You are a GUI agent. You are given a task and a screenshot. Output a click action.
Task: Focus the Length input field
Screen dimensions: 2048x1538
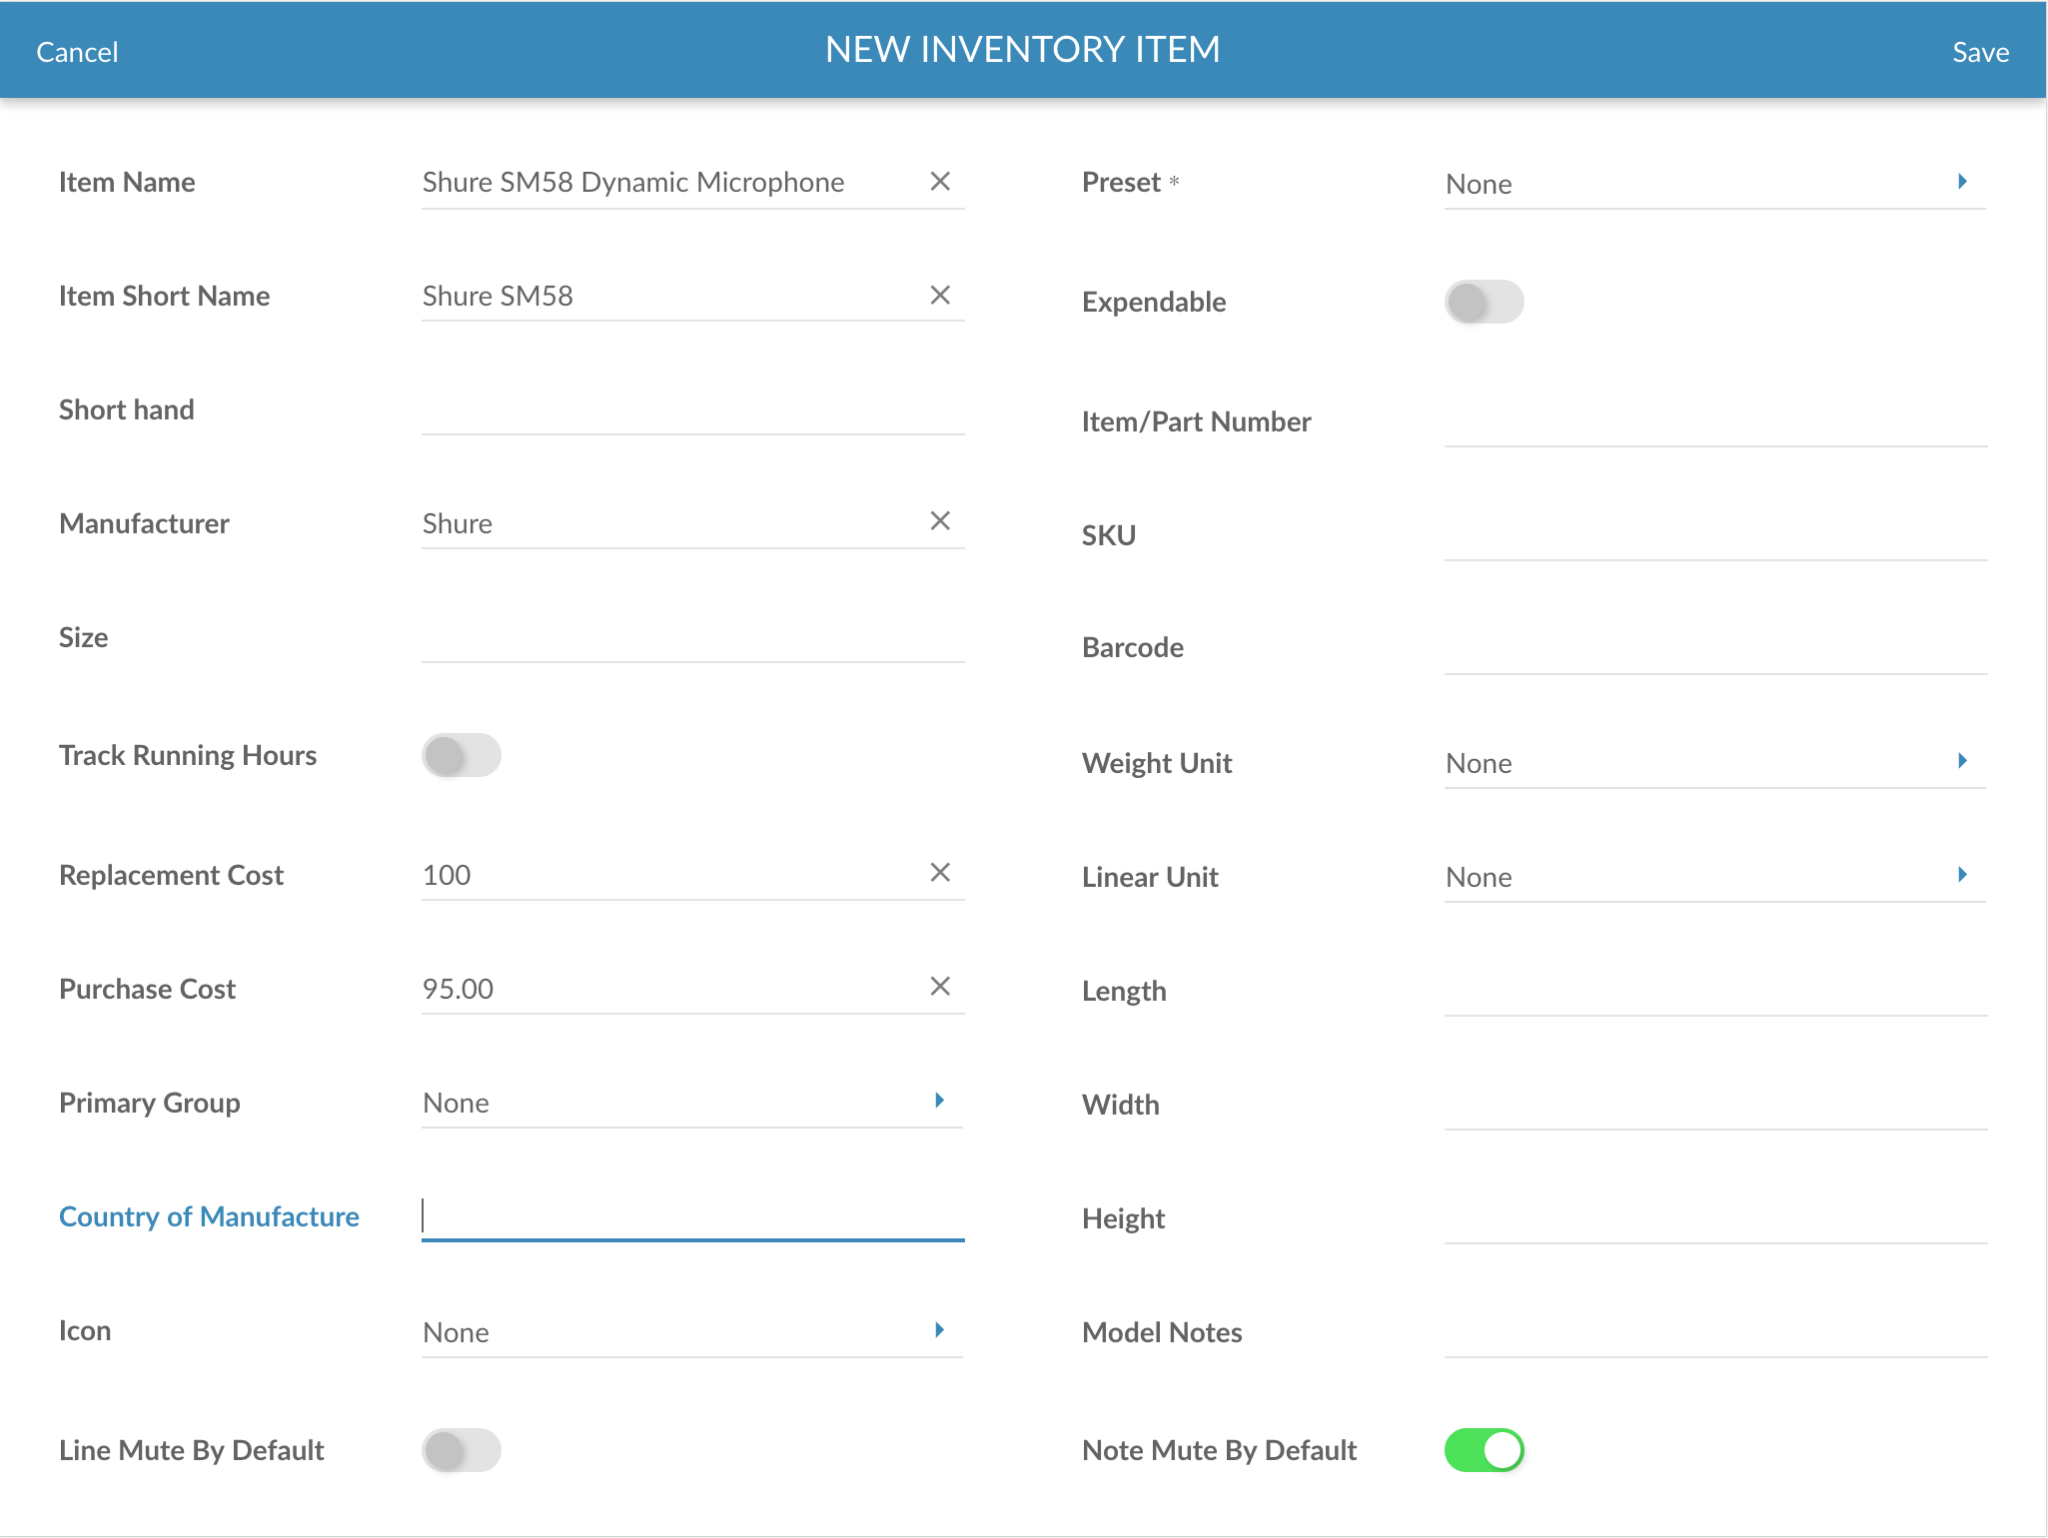(x=1715, y=991)
